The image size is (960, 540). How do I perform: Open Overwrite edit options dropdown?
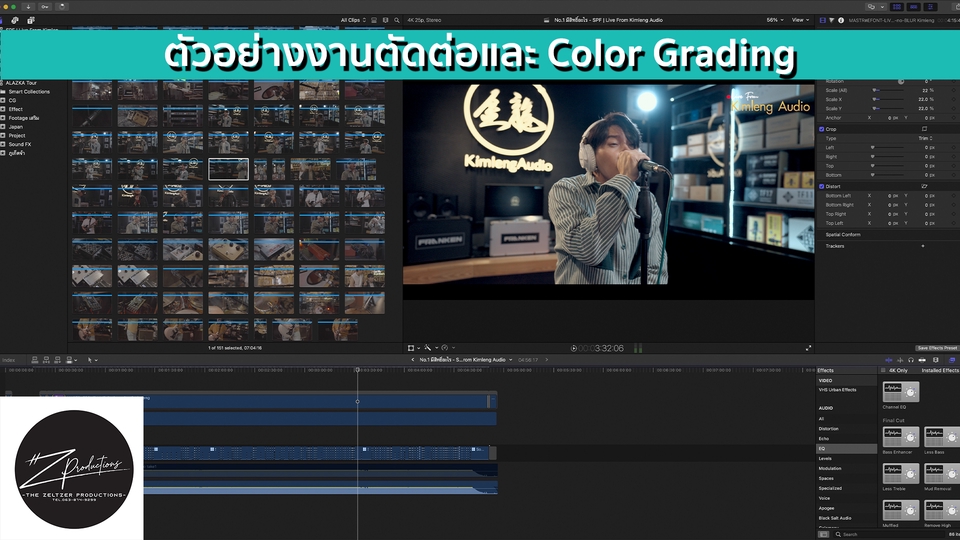[x=70, y=360]
